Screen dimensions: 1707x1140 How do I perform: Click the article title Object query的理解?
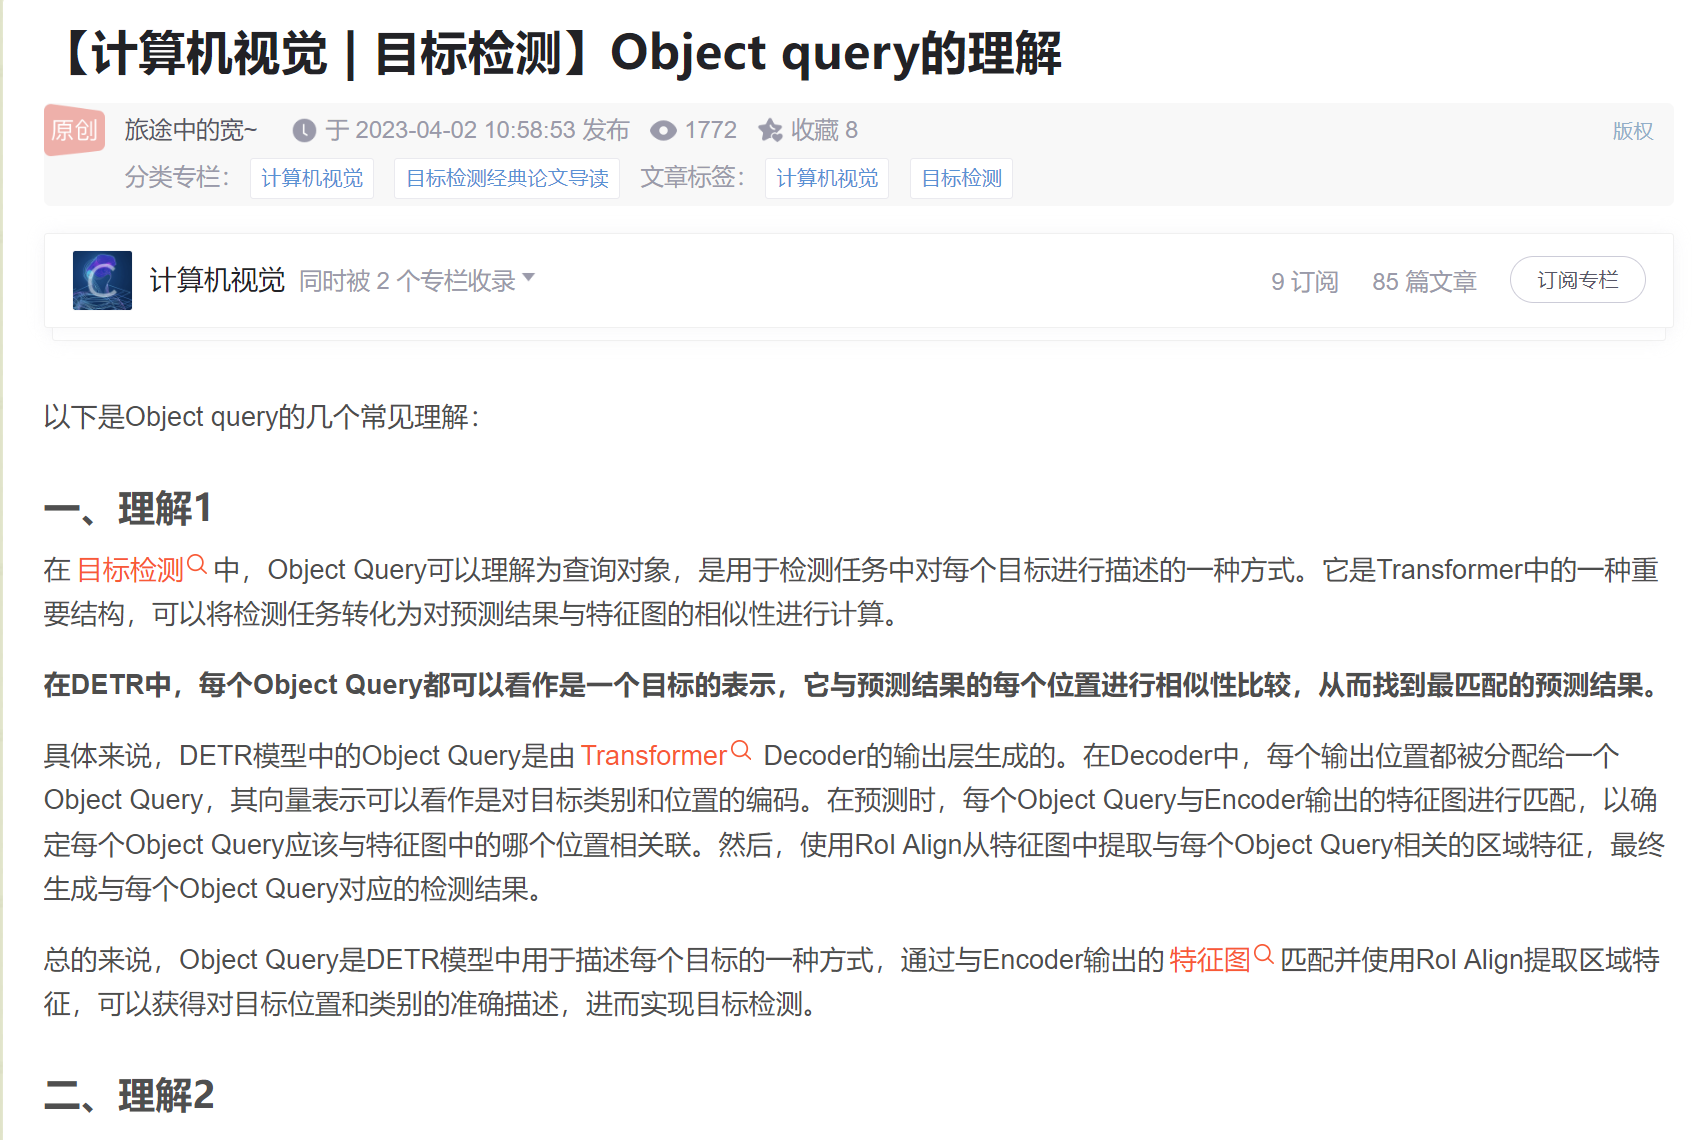pyautogui.click(x=557, y=53)
